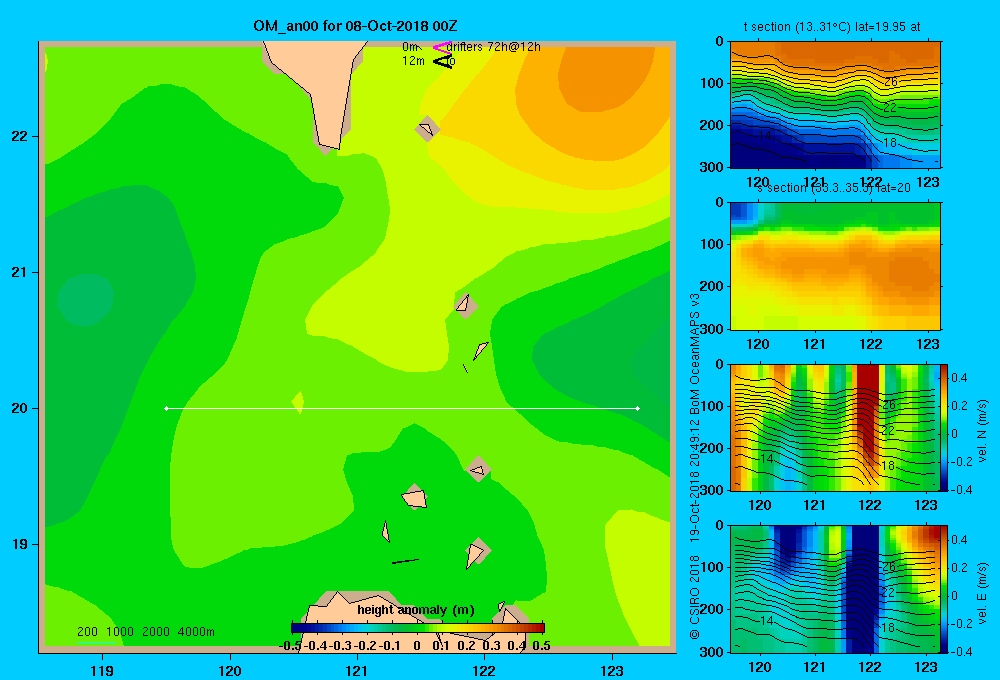Click the 'vel. N (m/s)' axis label
The image size is (1000, 680).
(x=982, y=431)
